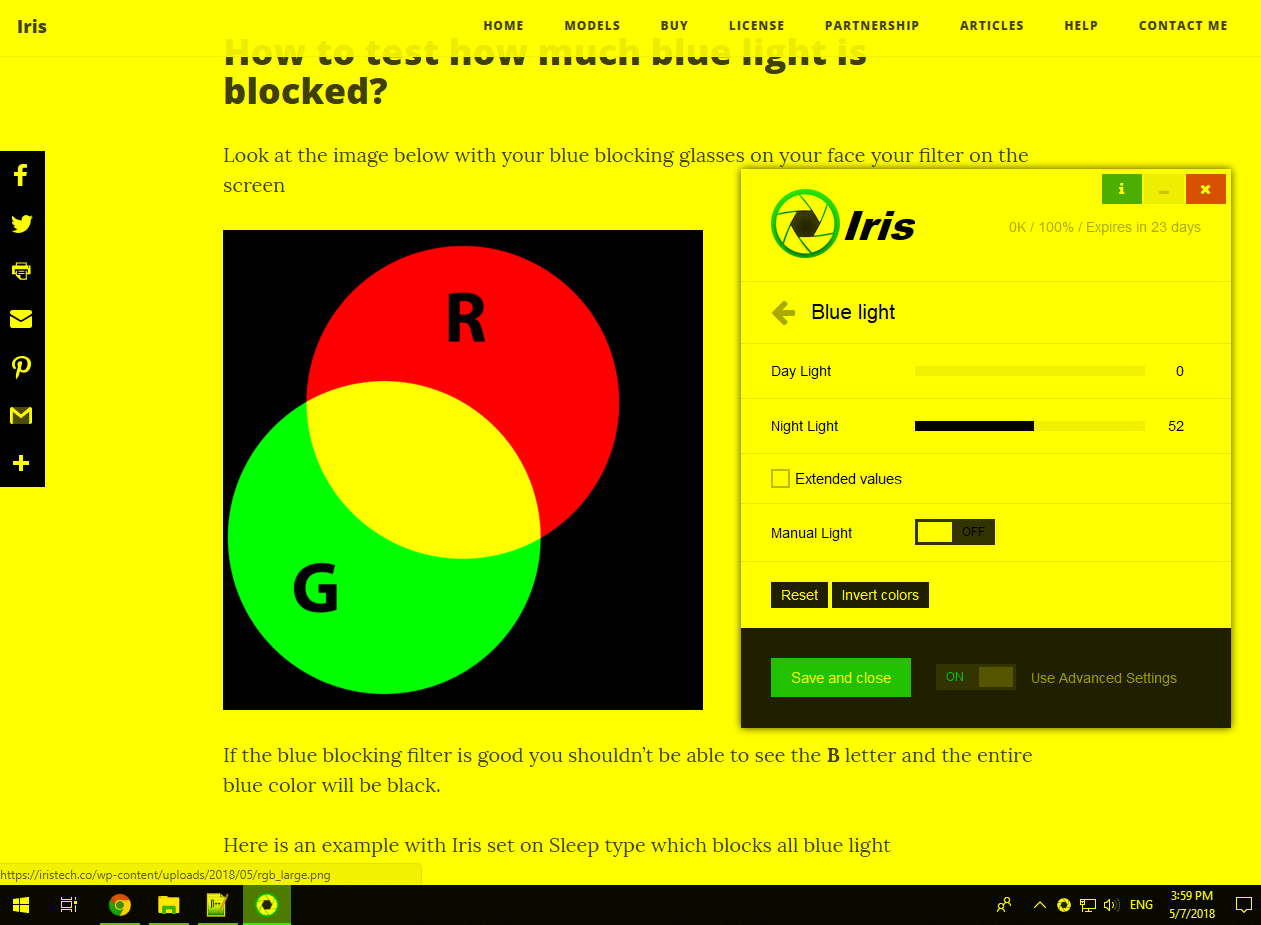The image size is (1261, 925).
Task: Show hidden tray icons chevron
Action: point(1040,905)
